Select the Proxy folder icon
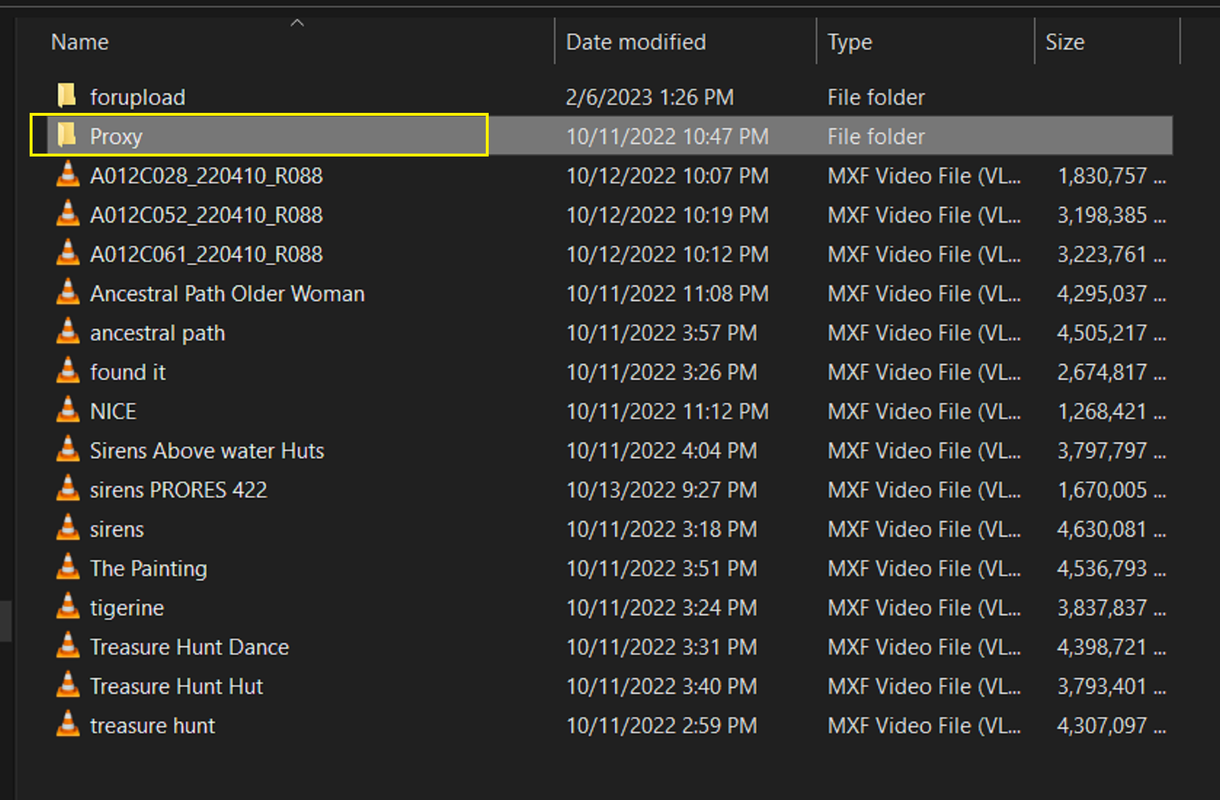This screenshot has height=800, width=1220. click(x=67, y=135)
